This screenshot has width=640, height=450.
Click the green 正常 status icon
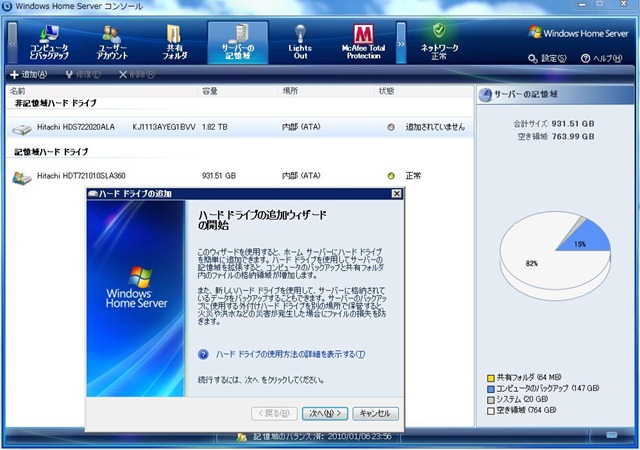tap(391, 176)
